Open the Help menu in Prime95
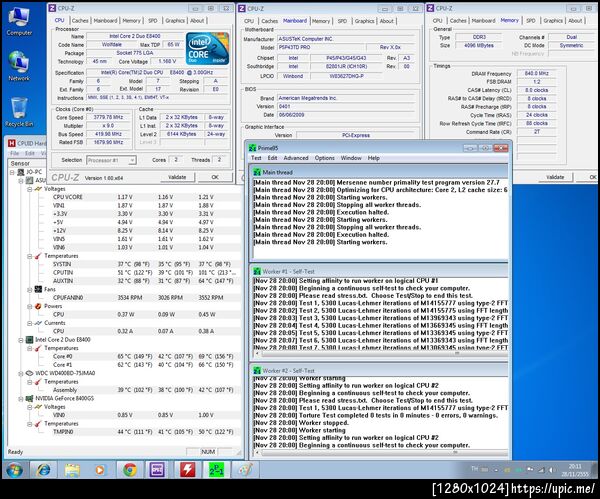Viewport: 600px width, 499px height. pyautogui.click(x=373, y=158)
